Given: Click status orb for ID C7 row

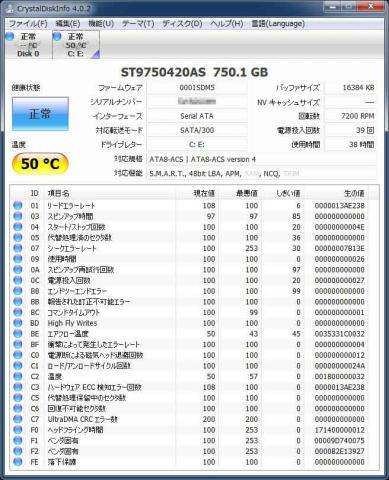Looking at the screenshot, I should coord(18,419).
